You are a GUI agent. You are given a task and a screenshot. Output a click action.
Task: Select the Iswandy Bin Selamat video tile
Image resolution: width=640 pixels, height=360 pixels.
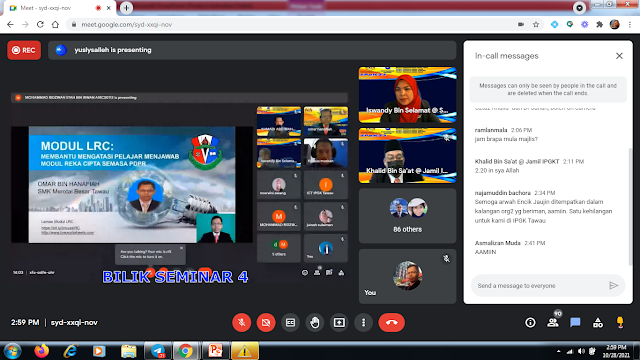click(x=407, y=95)
